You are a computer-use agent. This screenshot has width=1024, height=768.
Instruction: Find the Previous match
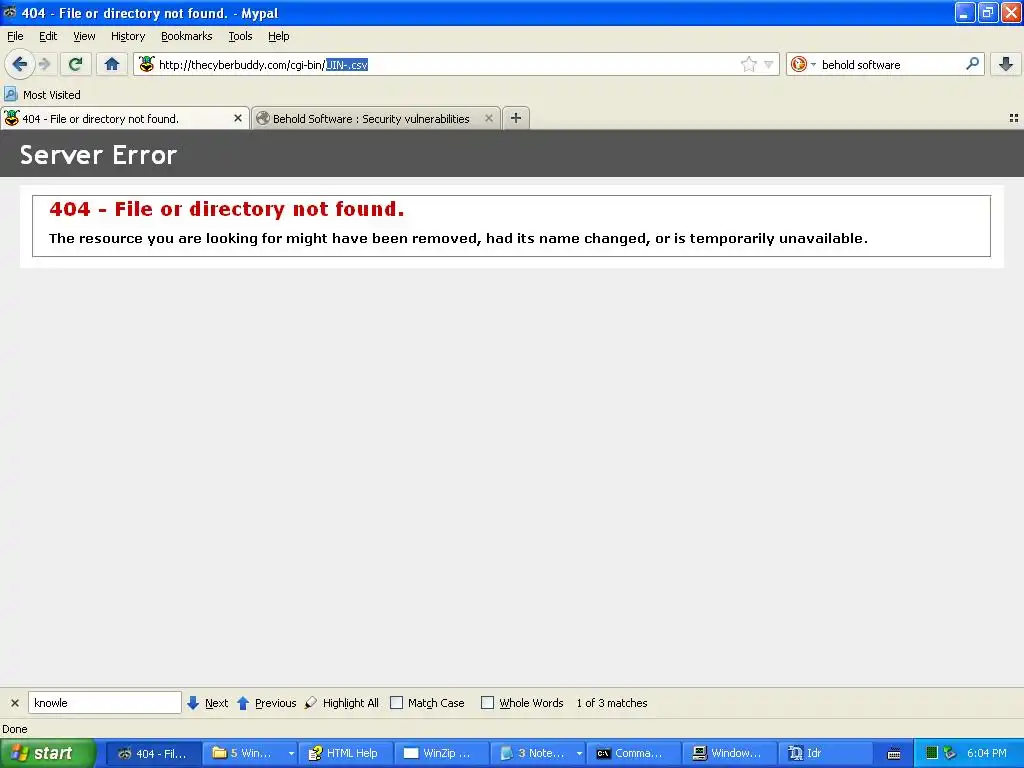[266, 703]
